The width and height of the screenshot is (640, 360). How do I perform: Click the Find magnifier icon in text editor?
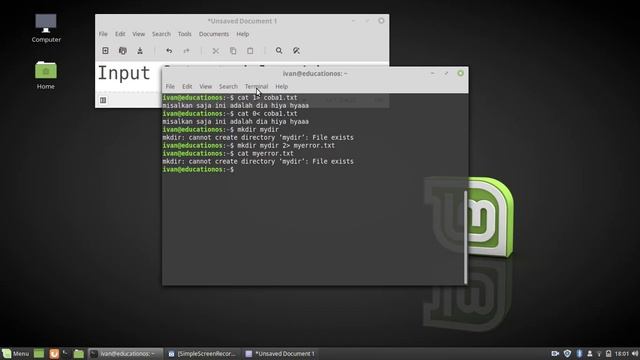pyautogui.click(x=279, y=51)
